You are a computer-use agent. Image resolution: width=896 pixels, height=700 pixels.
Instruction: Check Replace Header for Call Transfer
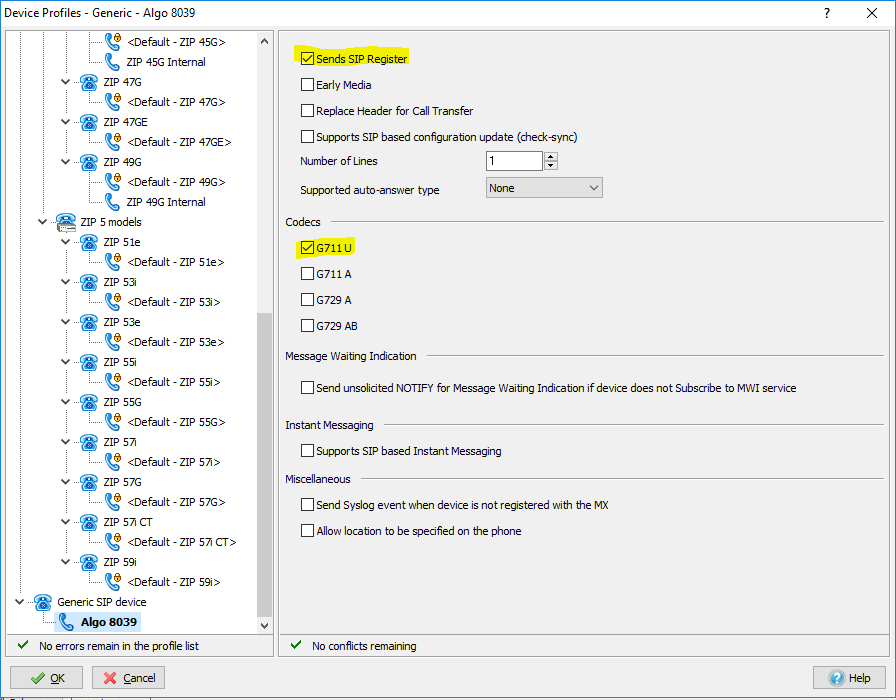tap(307, 110)
